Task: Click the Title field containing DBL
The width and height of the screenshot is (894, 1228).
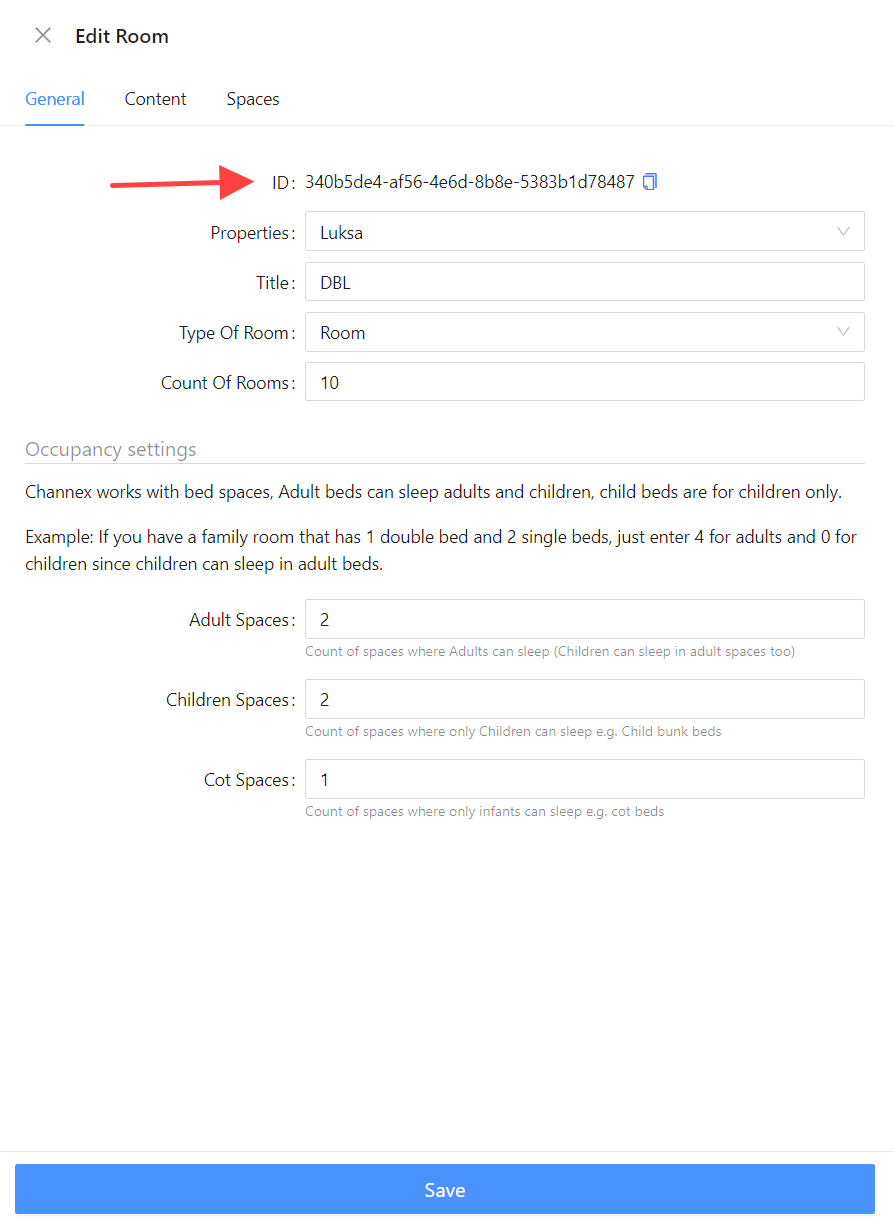Action: 584,282
